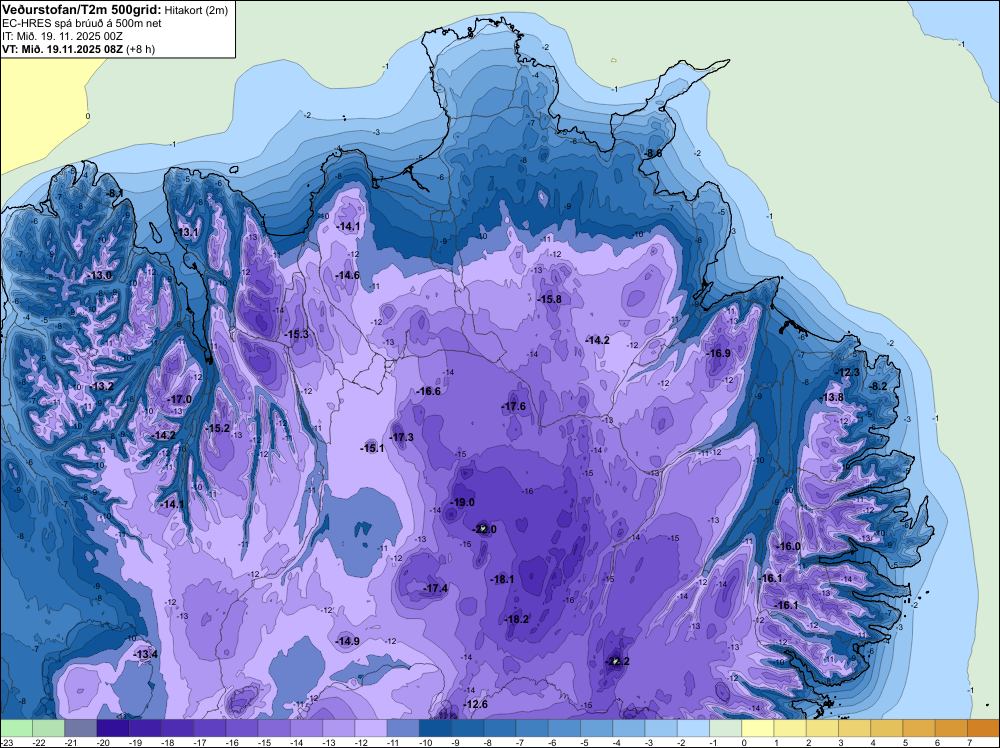Select the pale yellow legend swatch labeled 0
1000x748 pixels.
pos(758,728)
